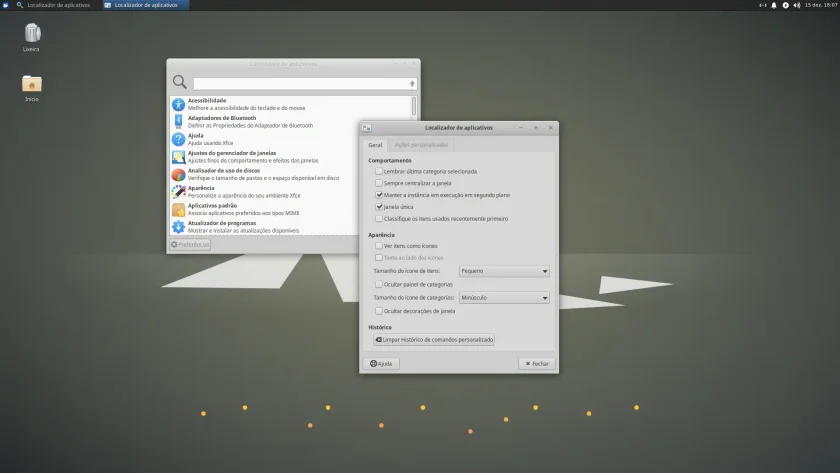Select Ajuda usando Xfce entry text
Image resolution: width=840 pixels, height=473 pixels.
point(210,143)
